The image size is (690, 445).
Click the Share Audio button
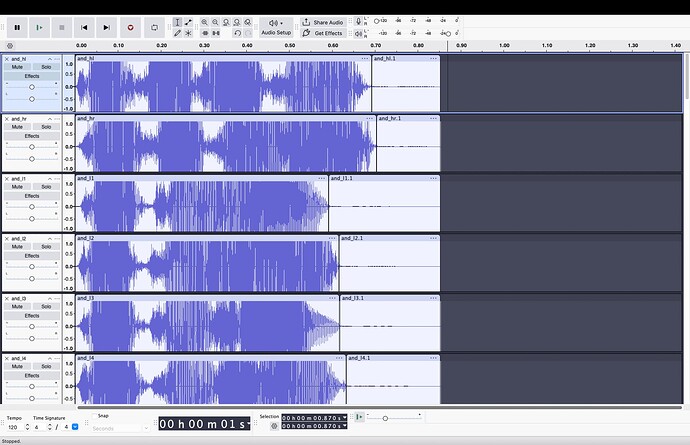[x=323, y=22]
